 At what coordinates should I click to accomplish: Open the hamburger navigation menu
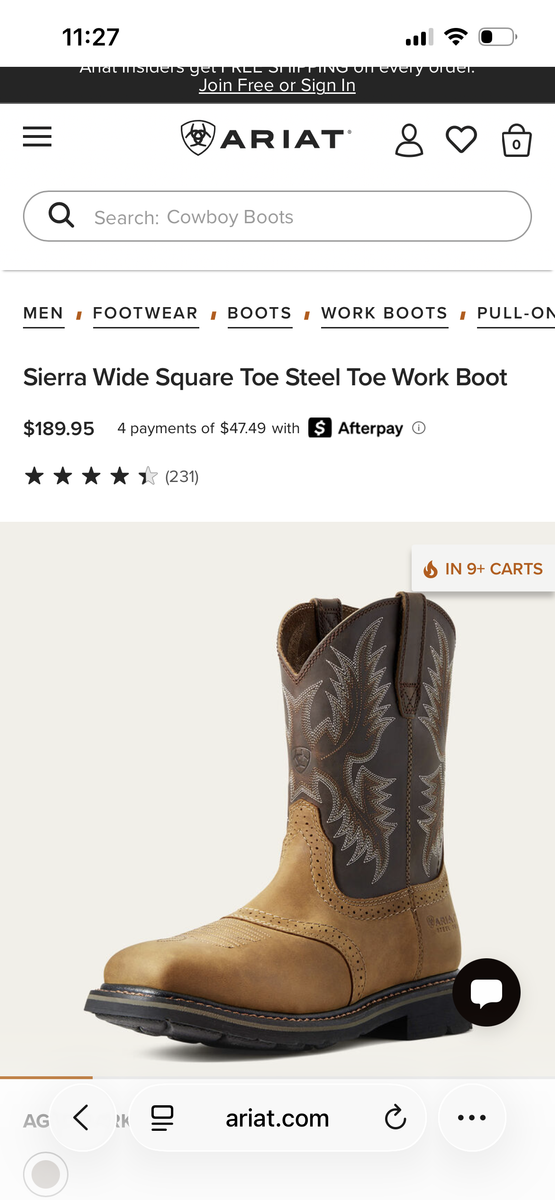37,137
